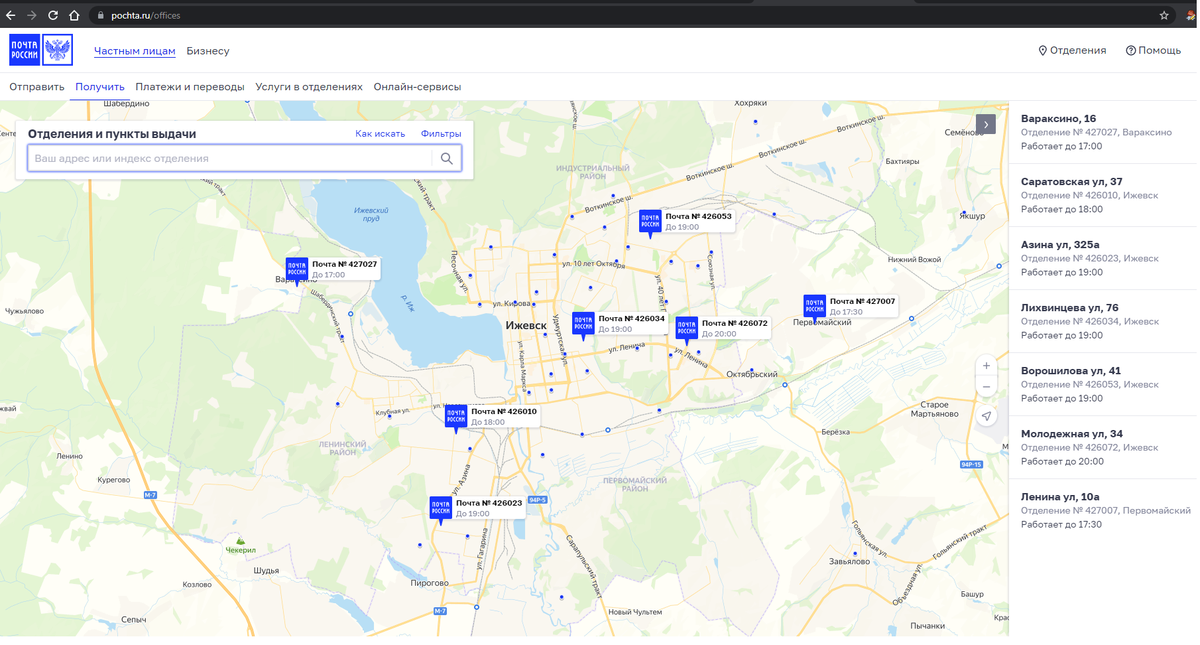
Task: Open Отделения link in header
Action: 1072,50
